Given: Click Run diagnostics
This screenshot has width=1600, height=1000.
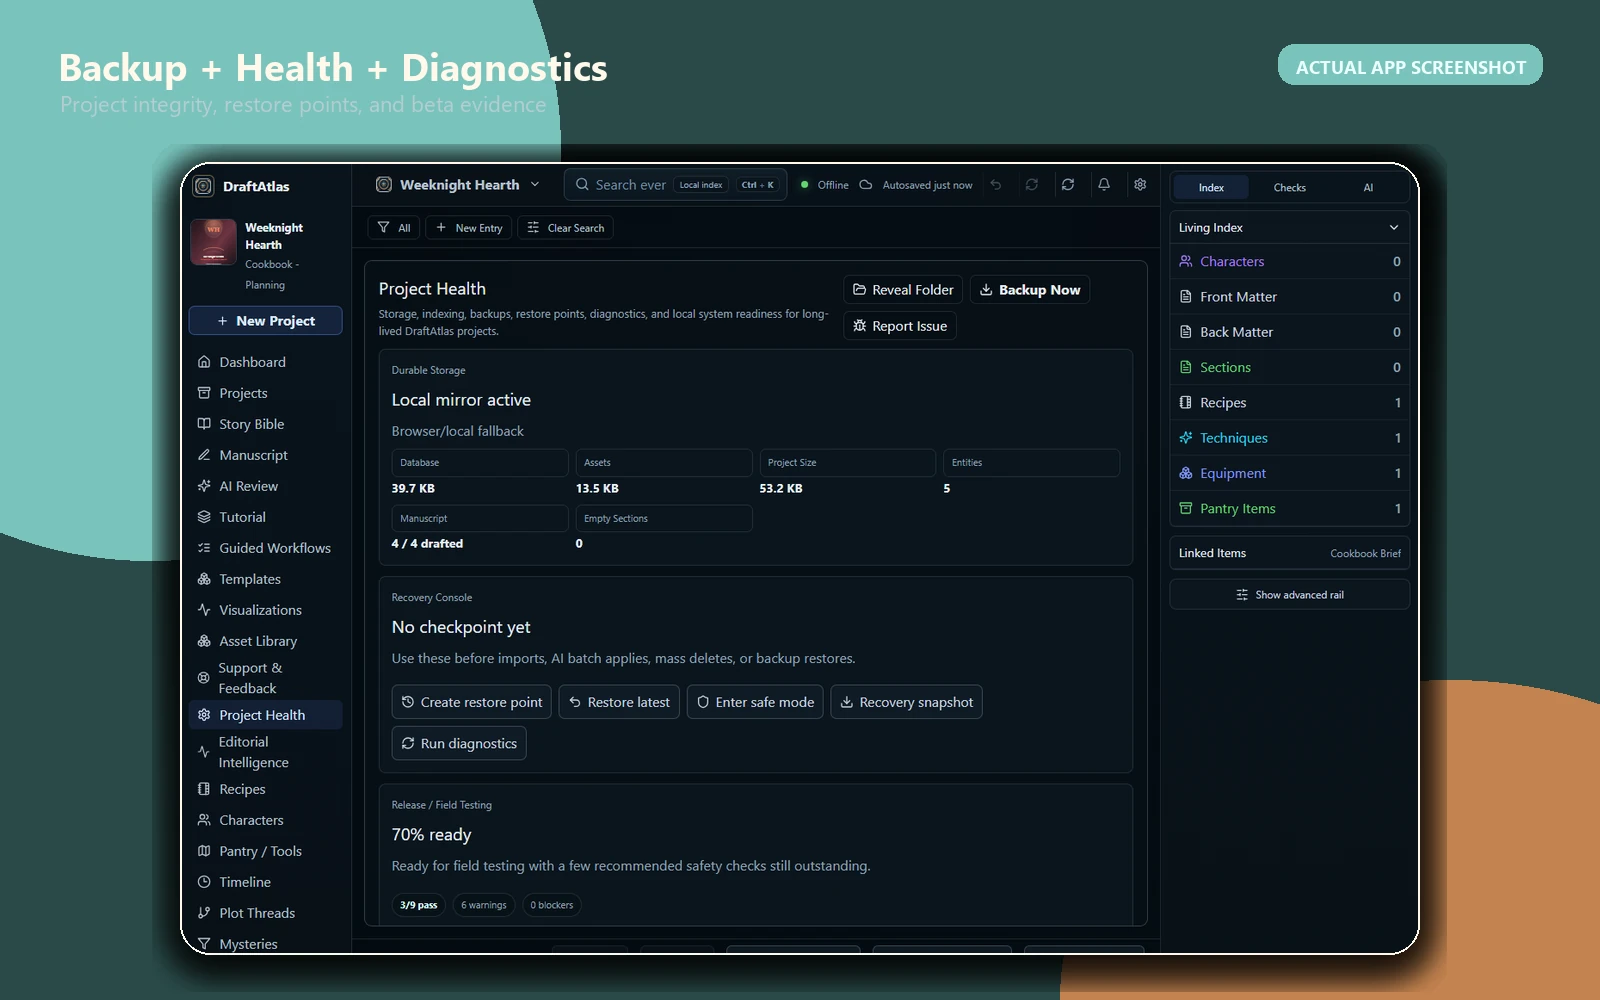Looking at the screenshot, I should click(x=459, y=743).
